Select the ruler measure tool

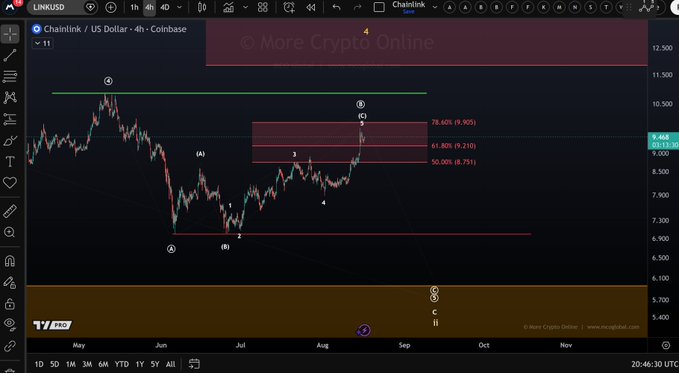tap(10, 211)
